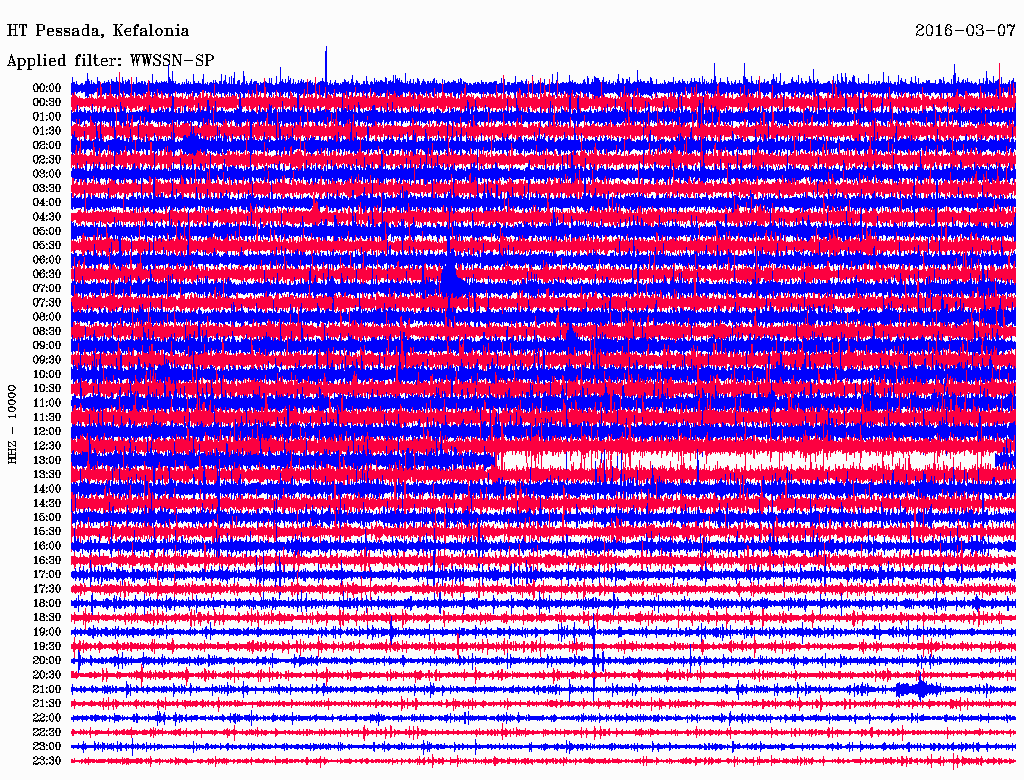The image size is (1024, 780).
Task: Select the 23:30 time label
Action: pos(47,761)
